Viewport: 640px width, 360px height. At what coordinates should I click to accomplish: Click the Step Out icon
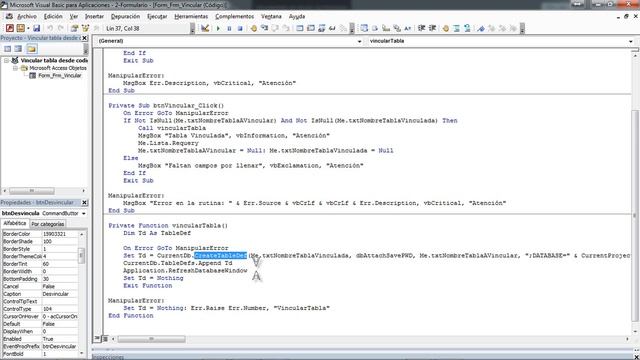pyautogui.click(x=286, y=28)
